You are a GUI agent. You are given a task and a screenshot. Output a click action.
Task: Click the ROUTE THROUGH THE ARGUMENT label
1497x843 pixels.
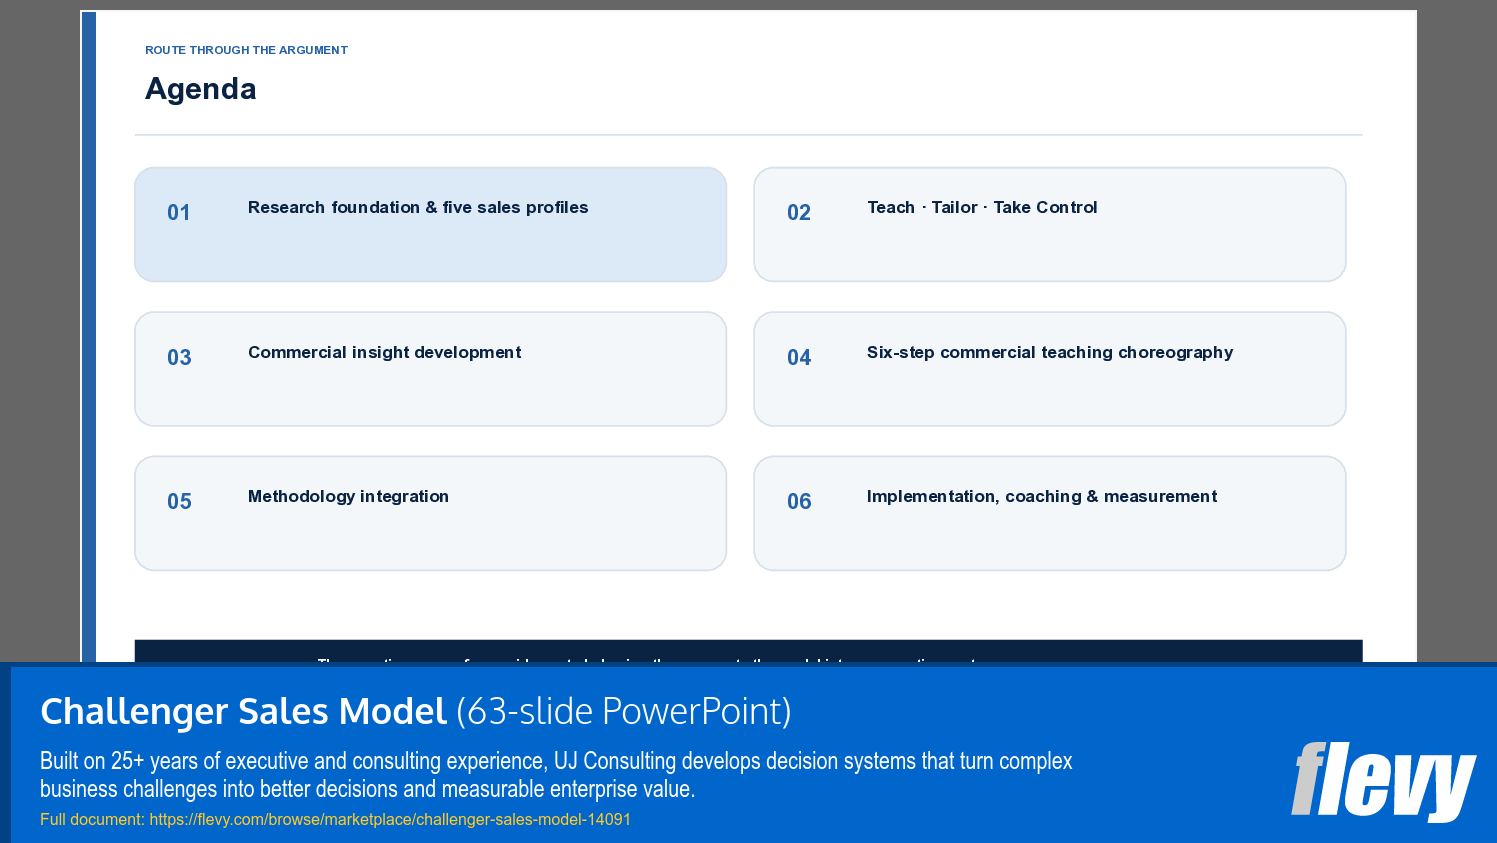pos(246,50)
